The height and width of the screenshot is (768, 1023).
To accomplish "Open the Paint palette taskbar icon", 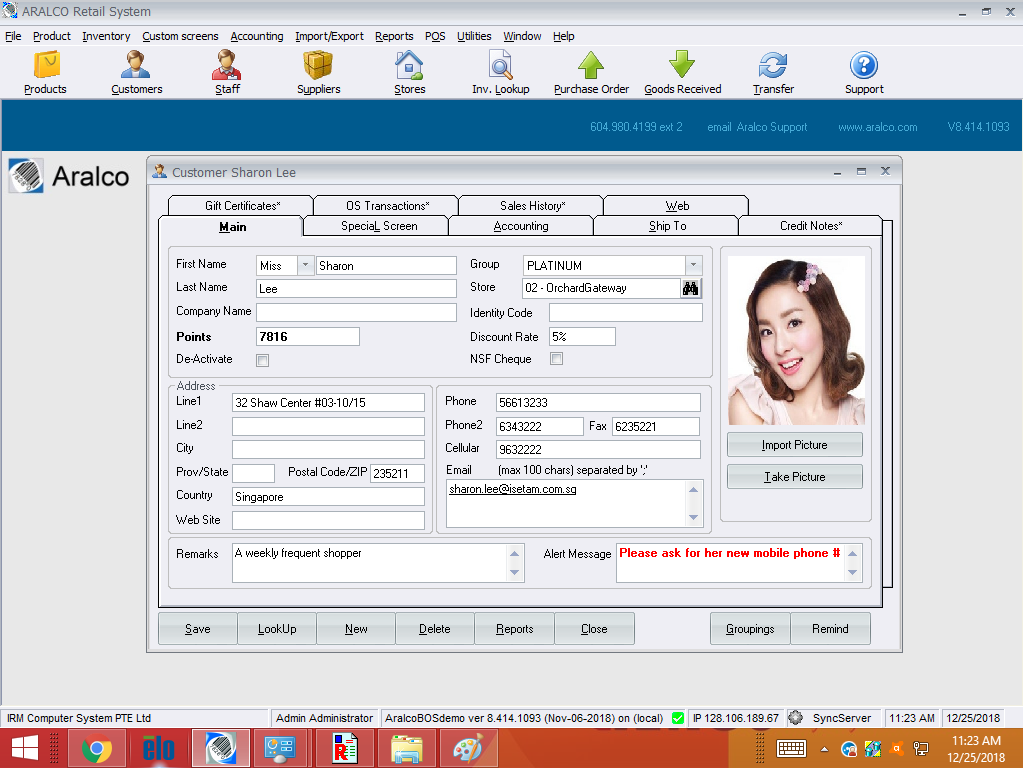I will point(468,748).
